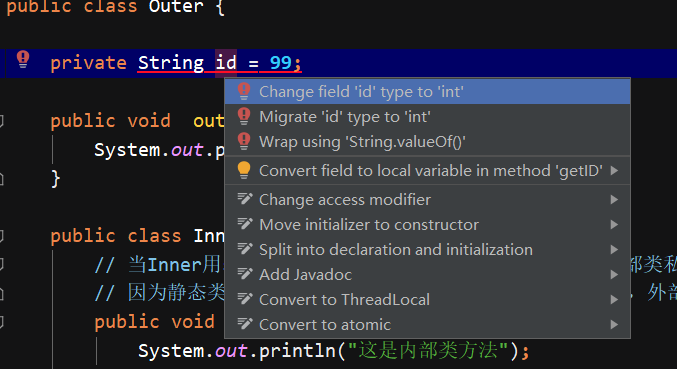This screenshot has width=677, height=369.
Task: Choose 'Split into declaration and initialization'
Action: [x=427, y=249]
